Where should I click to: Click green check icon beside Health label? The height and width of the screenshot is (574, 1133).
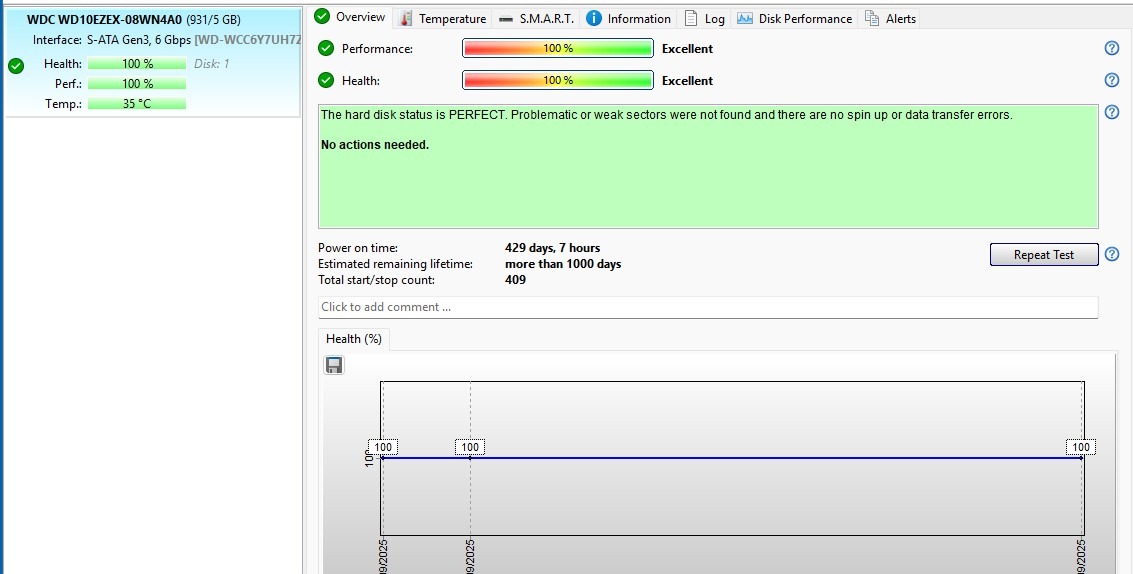(x=326, y=81)
